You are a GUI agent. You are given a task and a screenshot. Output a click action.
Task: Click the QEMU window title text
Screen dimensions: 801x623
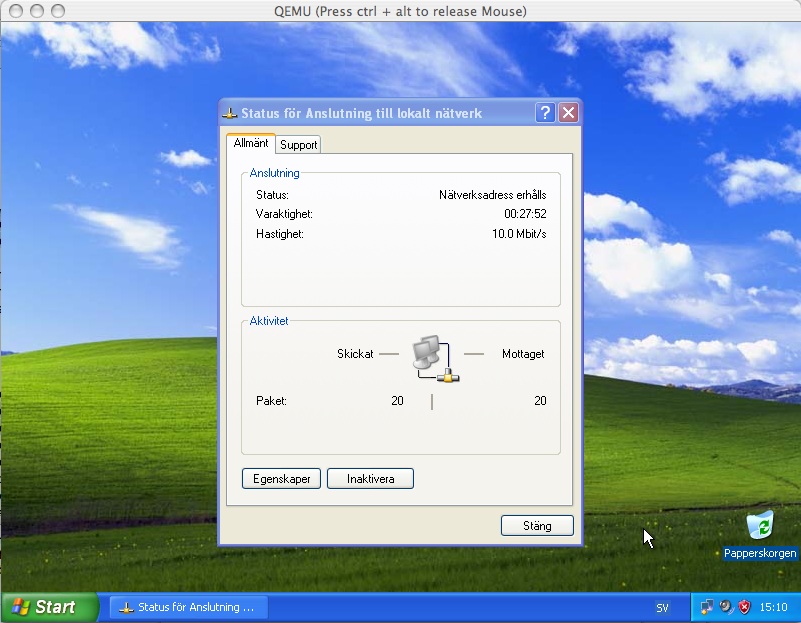coord(400,11)
